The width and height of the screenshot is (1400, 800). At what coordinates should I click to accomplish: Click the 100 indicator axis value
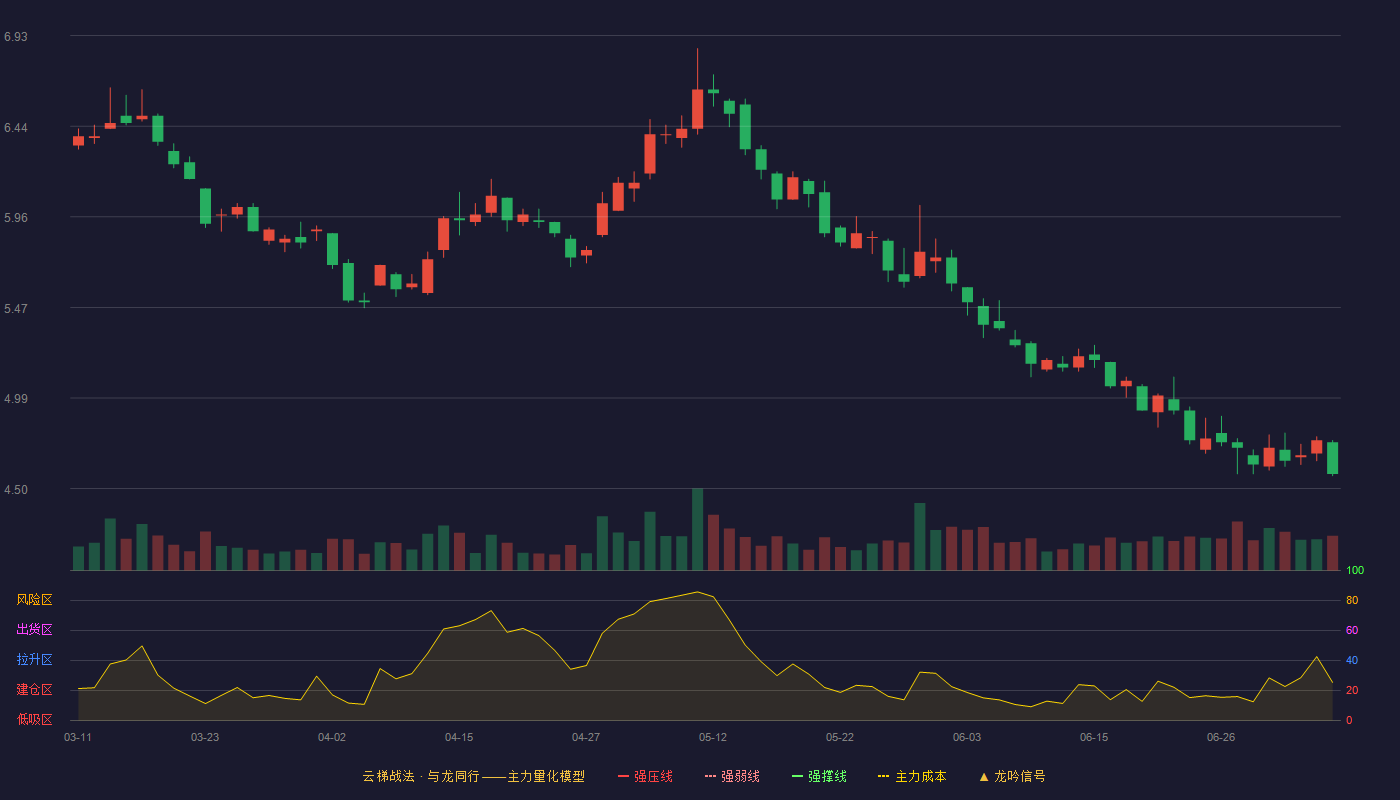click(1355, 571)
